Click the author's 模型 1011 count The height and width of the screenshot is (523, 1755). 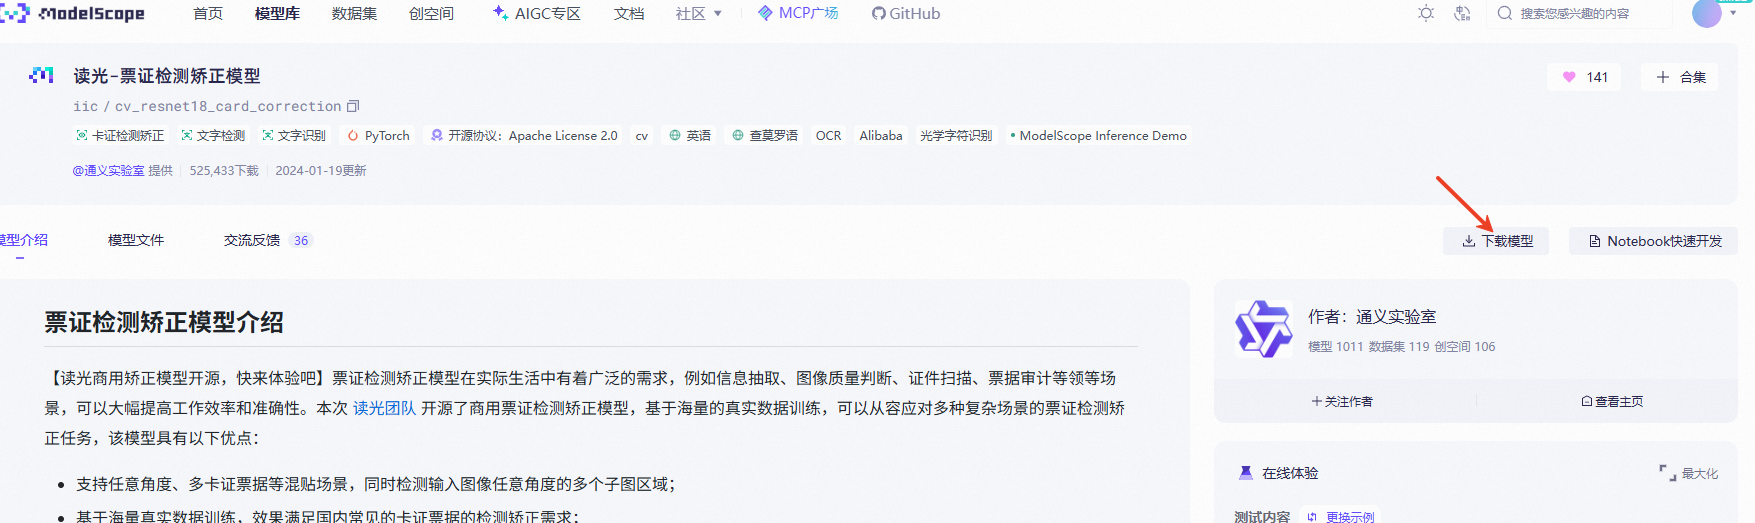point(1336,346)
